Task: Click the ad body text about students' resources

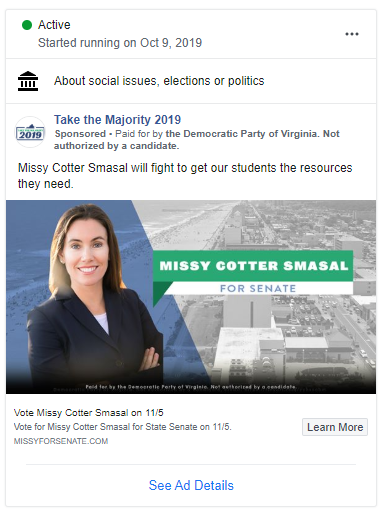Action: 185,176
